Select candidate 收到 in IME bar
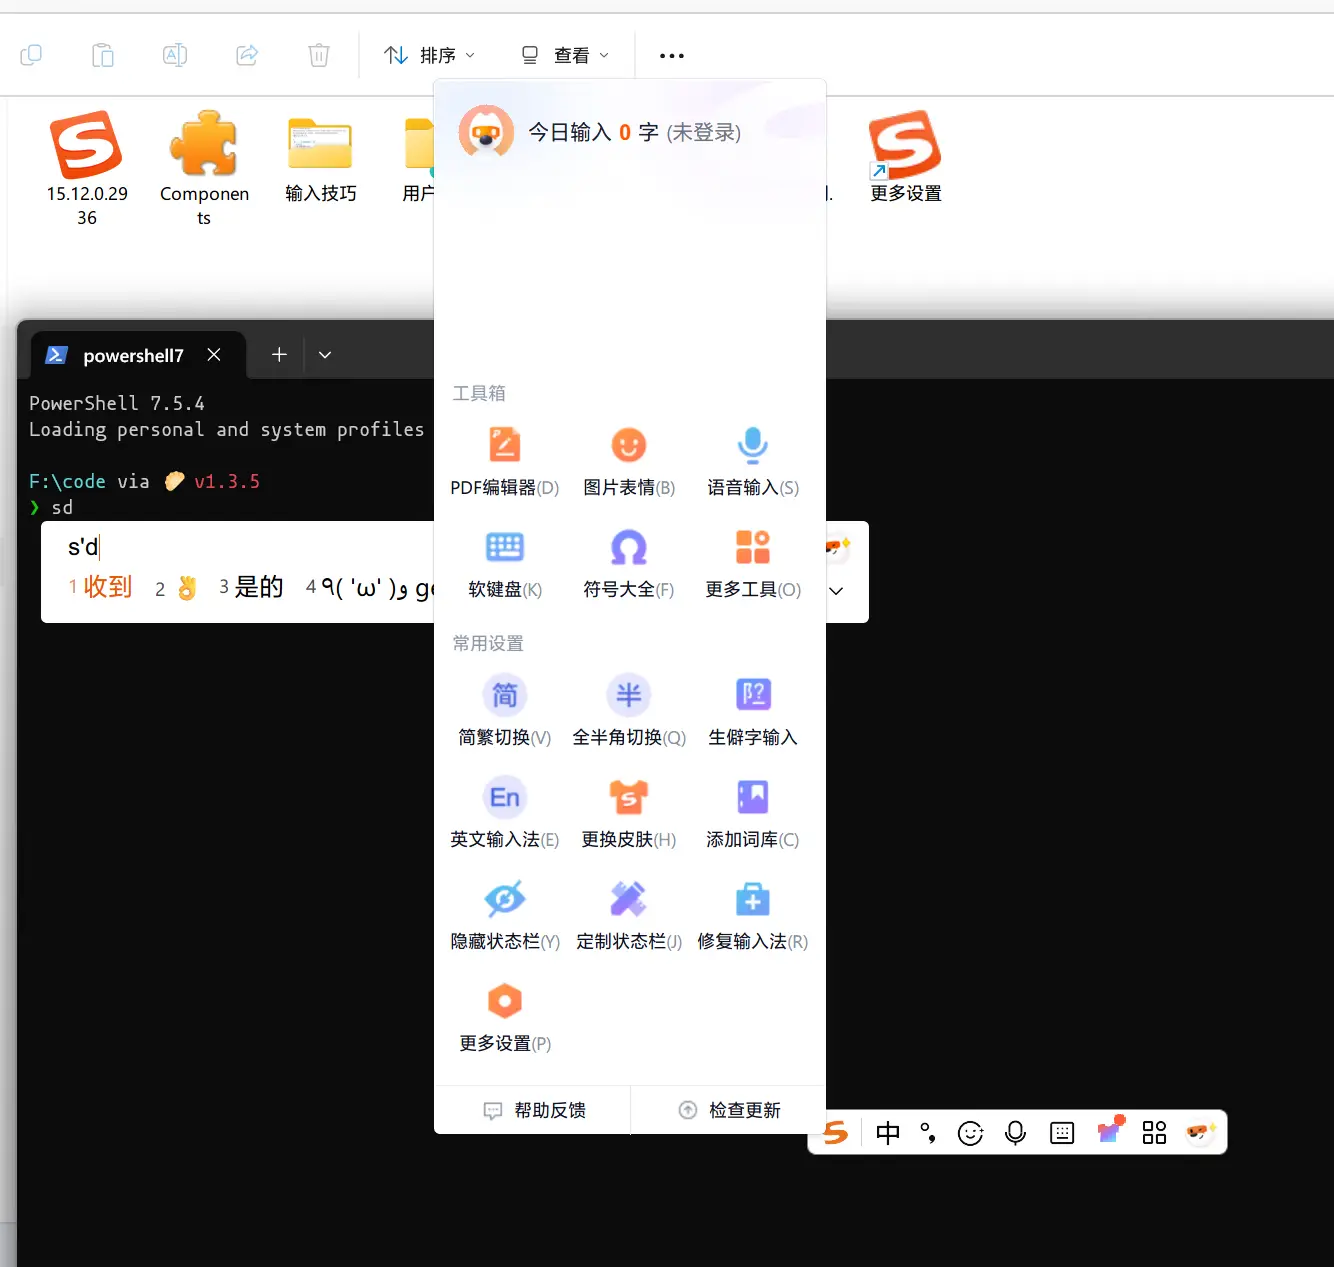 click(106, 587)
